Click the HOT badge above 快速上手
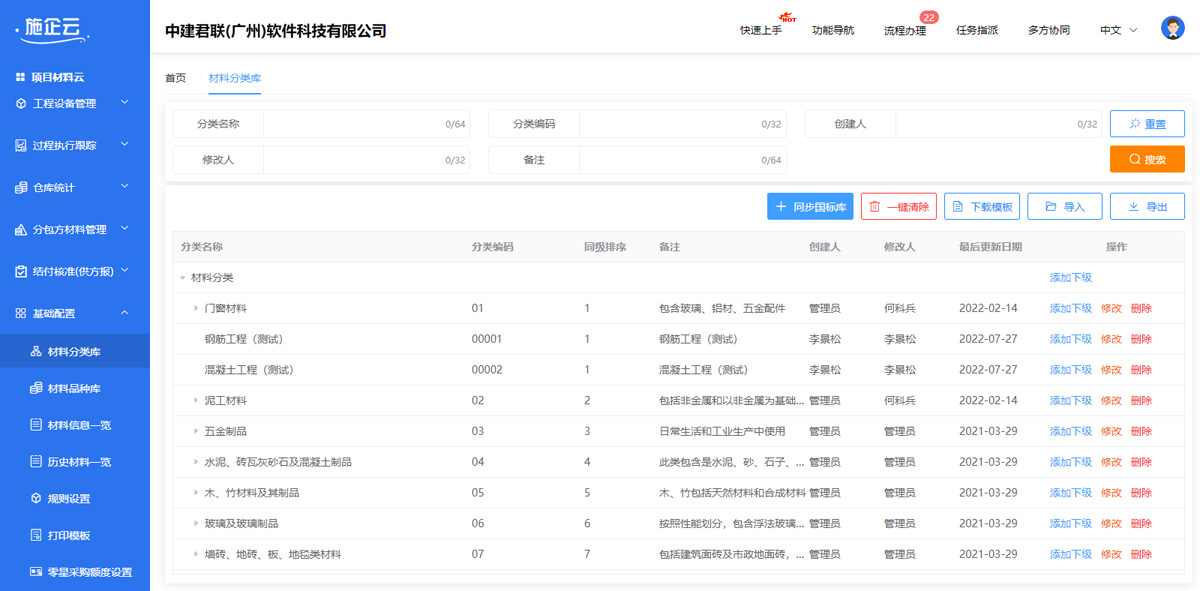The height and width of the screenshot is (591, 1200). 788,18
